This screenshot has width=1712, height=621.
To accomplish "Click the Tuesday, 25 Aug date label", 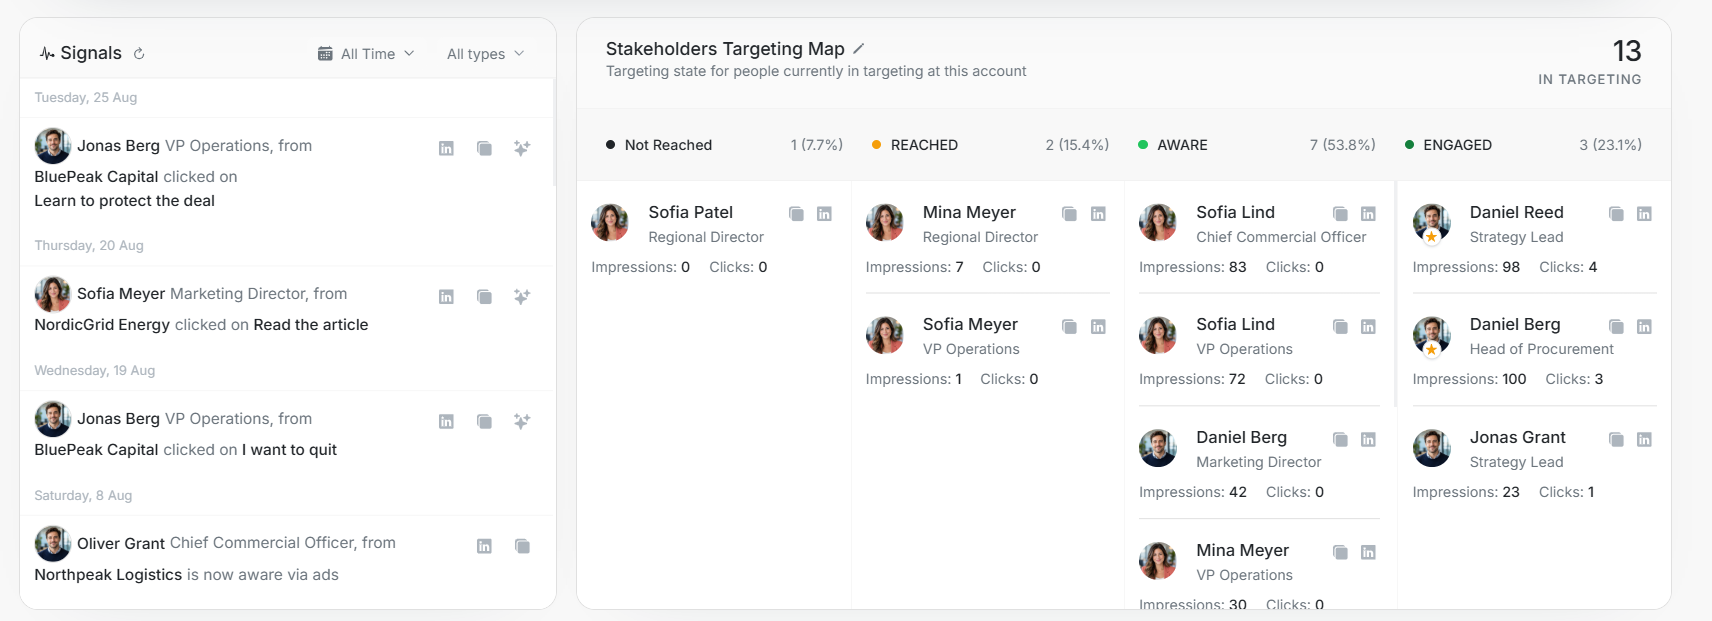I will click(x=86, y=98).
